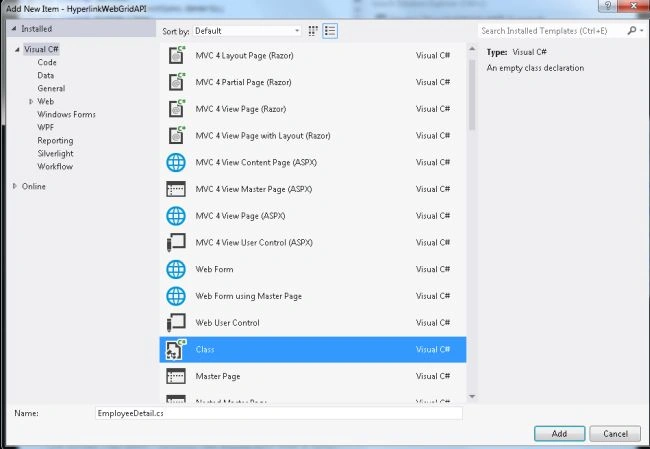Click the Search Installed Templates box
Screen dimensions: 650x449
pos(552,31)
